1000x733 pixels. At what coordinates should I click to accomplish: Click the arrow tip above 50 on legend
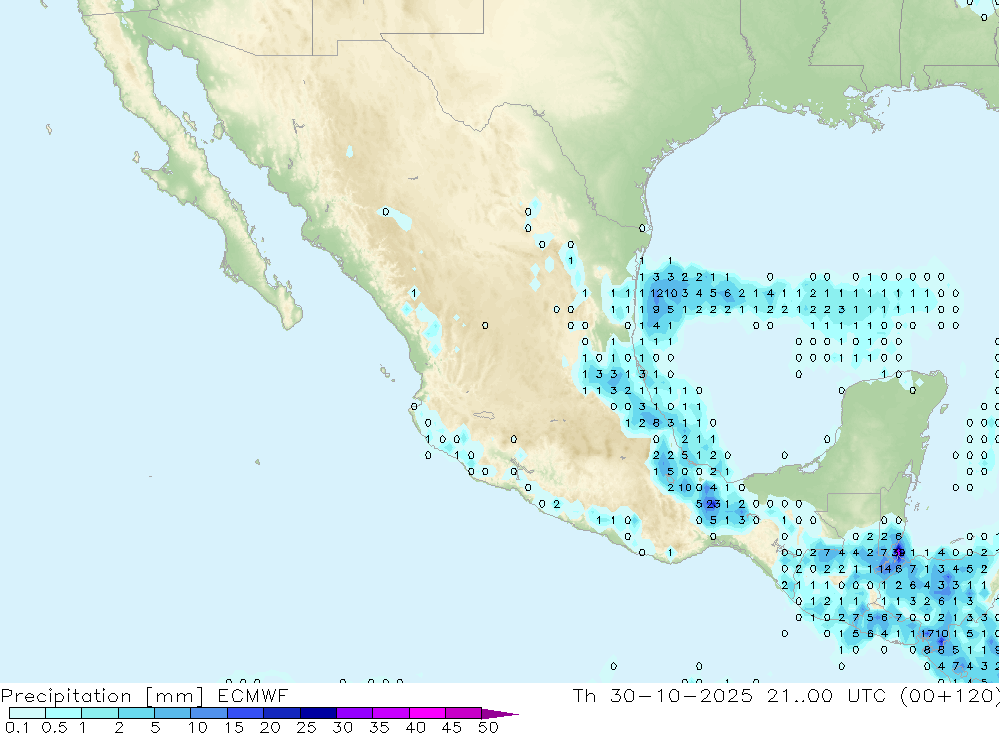(500, 714)
